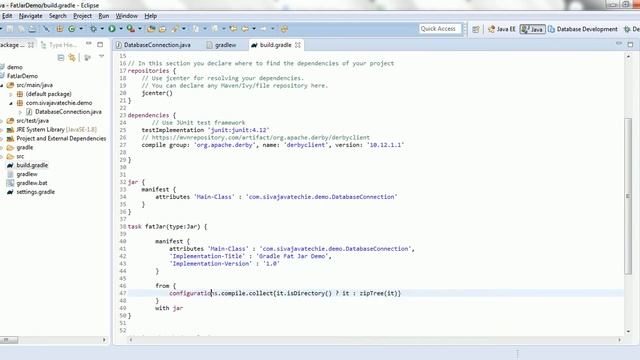Click the Pin Editor toolbar icon
640x360 pixels.
[284, 29]
